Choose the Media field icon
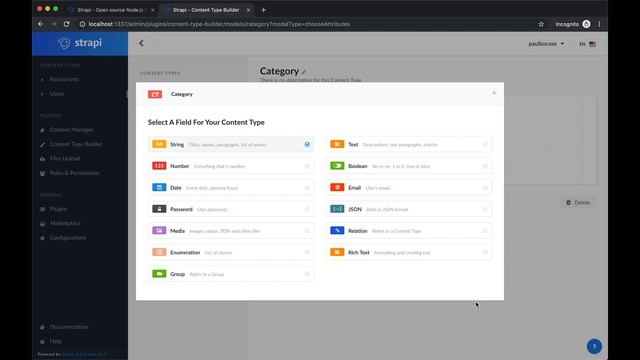This screenshot has height=360, width=640. tap(159, 231)
